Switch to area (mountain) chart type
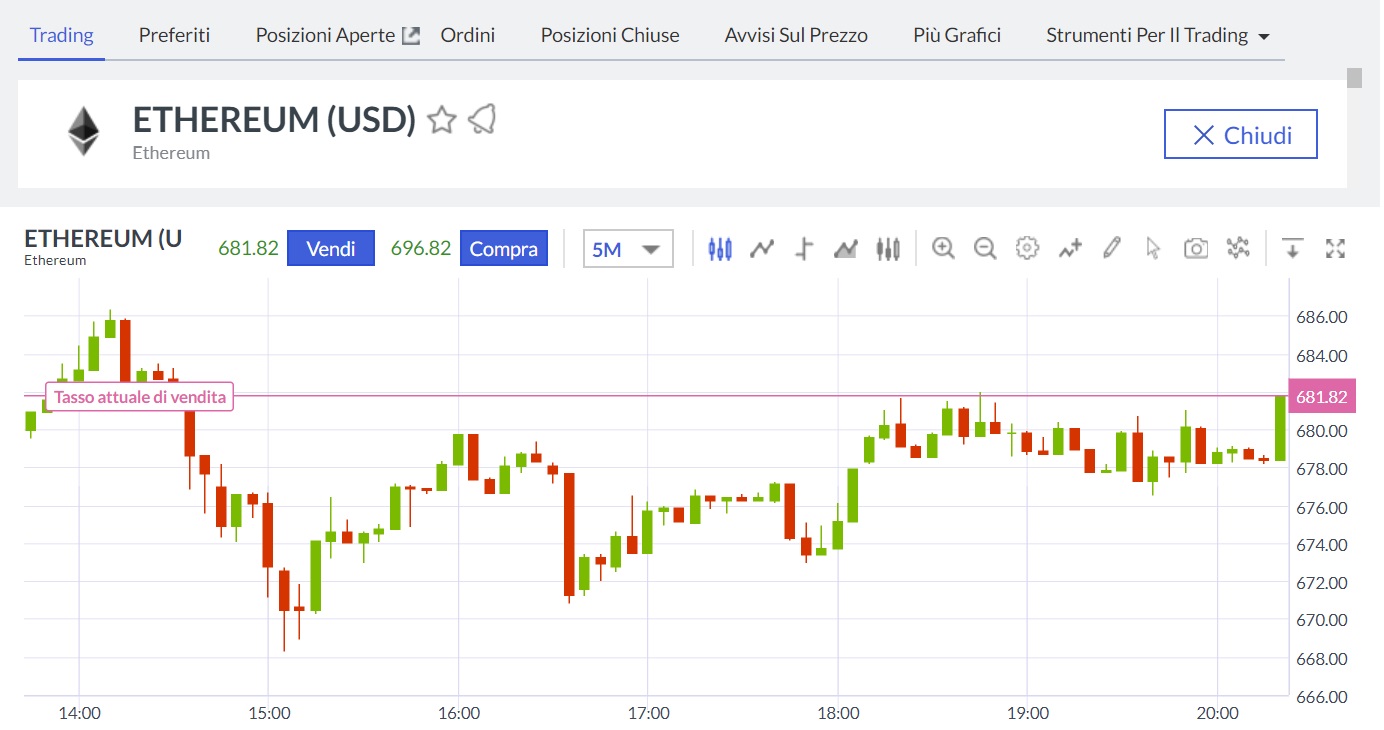 [846, 248]
